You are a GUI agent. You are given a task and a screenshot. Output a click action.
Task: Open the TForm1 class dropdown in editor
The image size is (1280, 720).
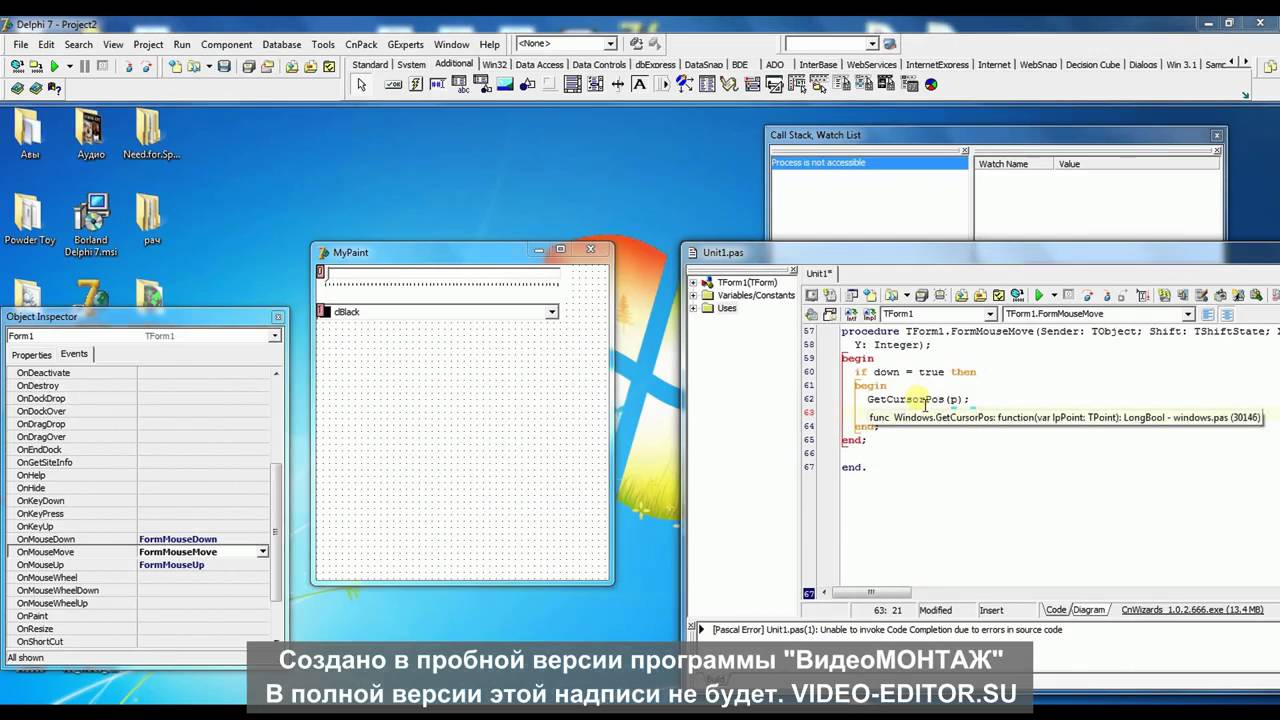click(x=990, y=314)
